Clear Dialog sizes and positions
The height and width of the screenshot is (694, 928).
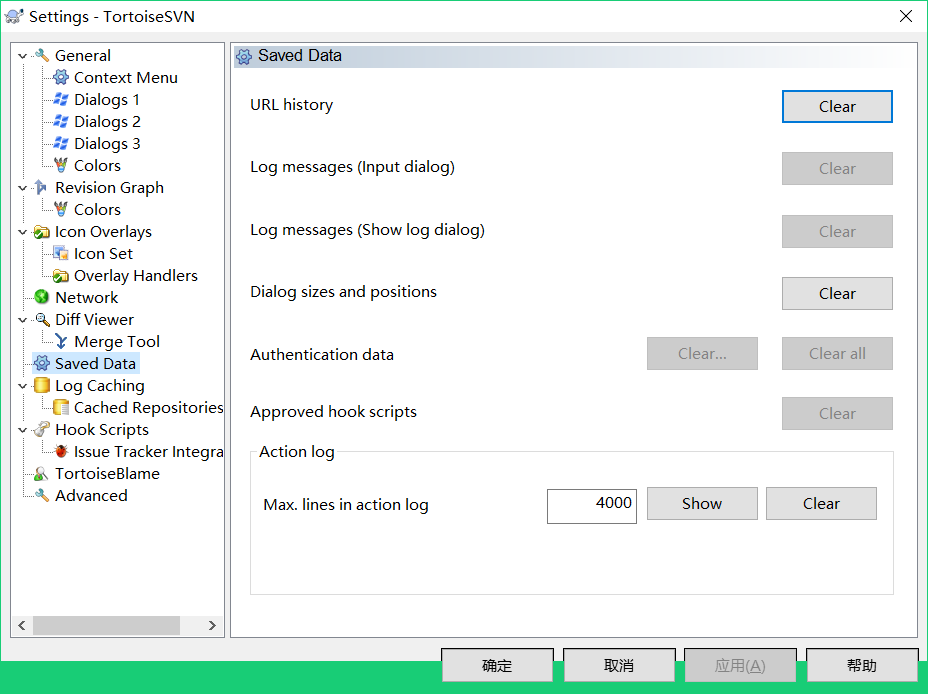[x=837, y=293]
